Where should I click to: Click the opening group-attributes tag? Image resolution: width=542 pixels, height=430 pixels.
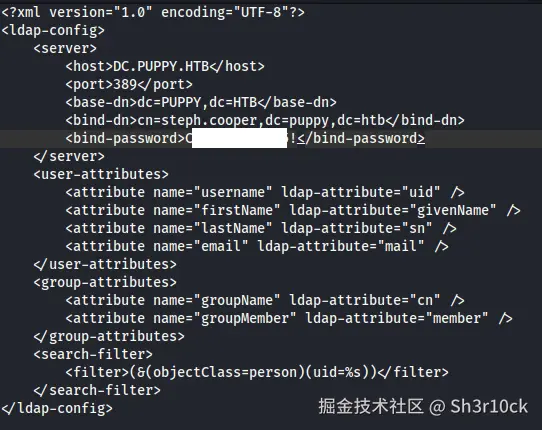[105, 282]
